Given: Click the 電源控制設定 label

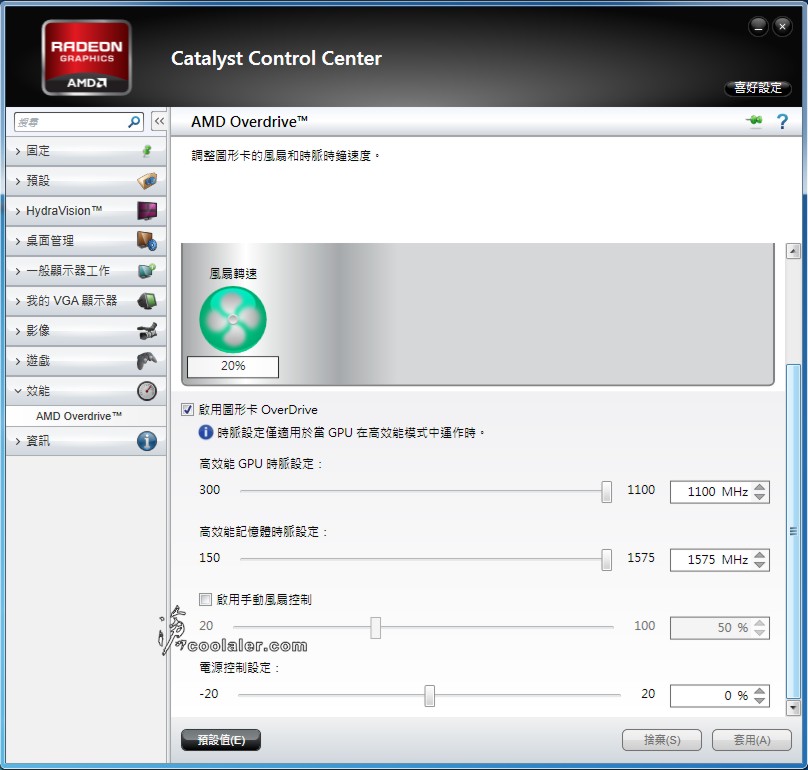Looking at the screenshot, I should (240, 668).
